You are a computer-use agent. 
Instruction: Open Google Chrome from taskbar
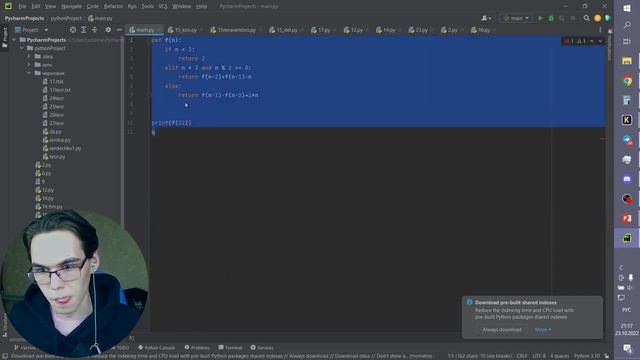pyautogui.click(x=627, y=81)
